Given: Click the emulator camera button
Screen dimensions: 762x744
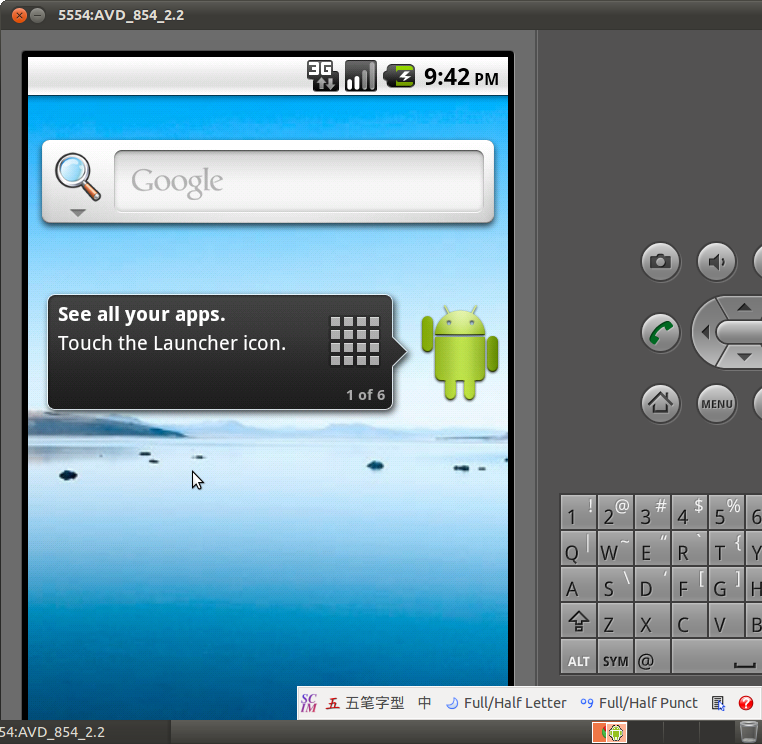Looking at the screenshot, I should tap(660, 261).
